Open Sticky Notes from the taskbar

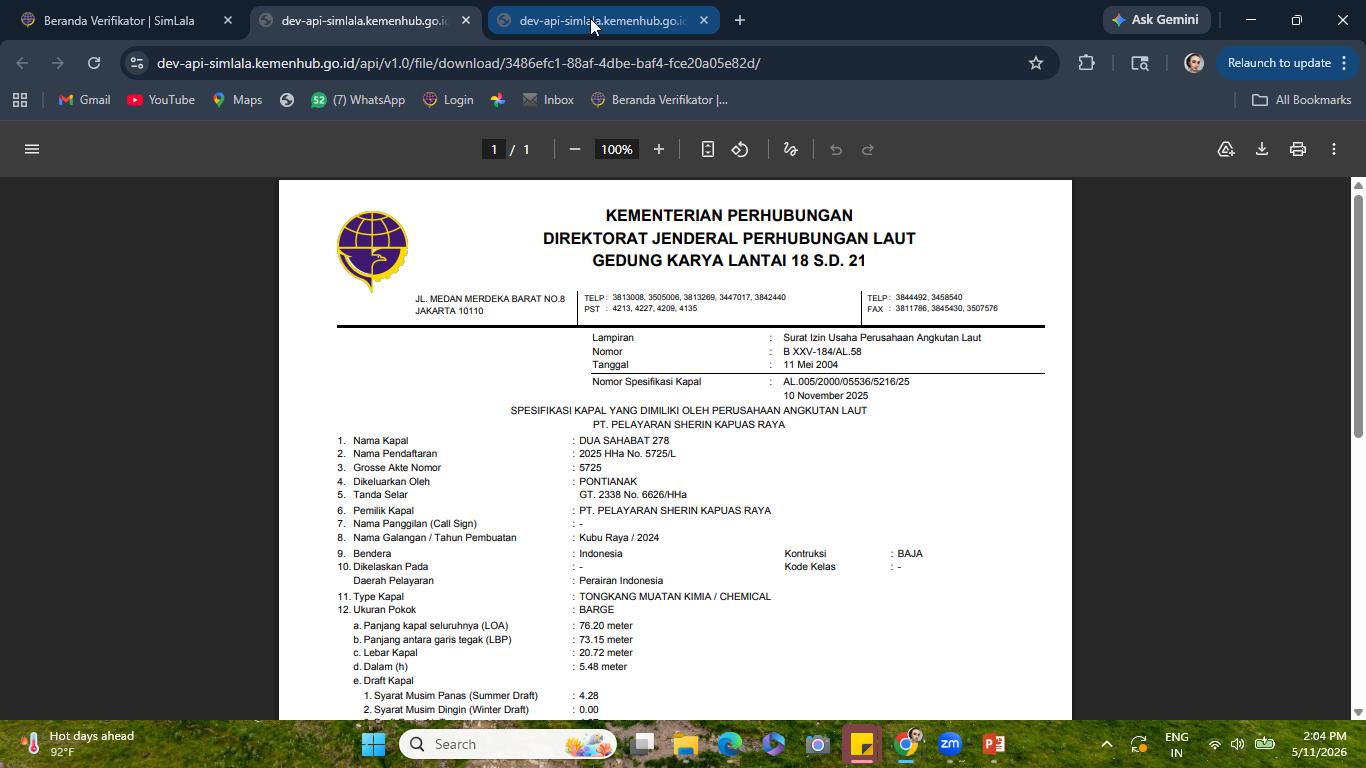862,744
